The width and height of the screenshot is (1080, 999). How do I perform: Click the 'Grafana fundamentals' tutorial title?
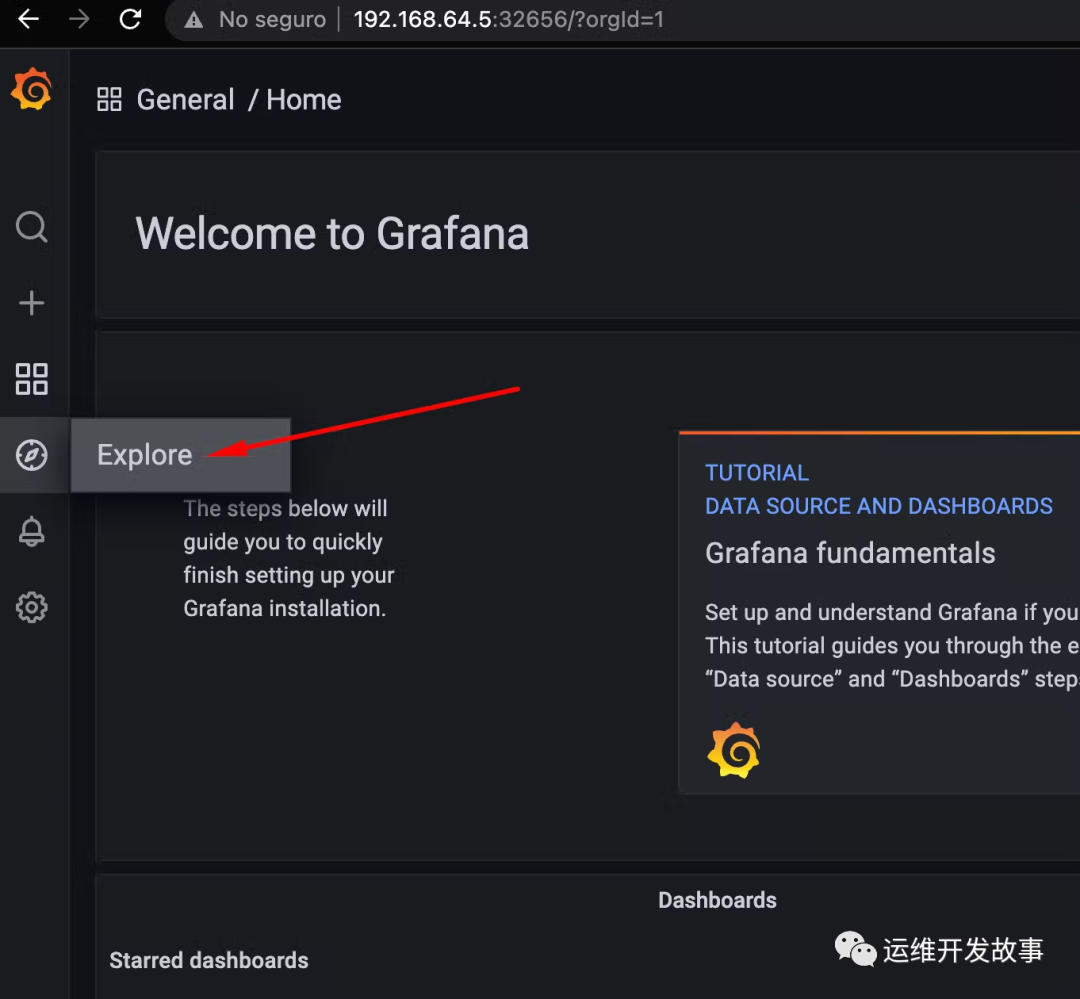click(850, 553)
